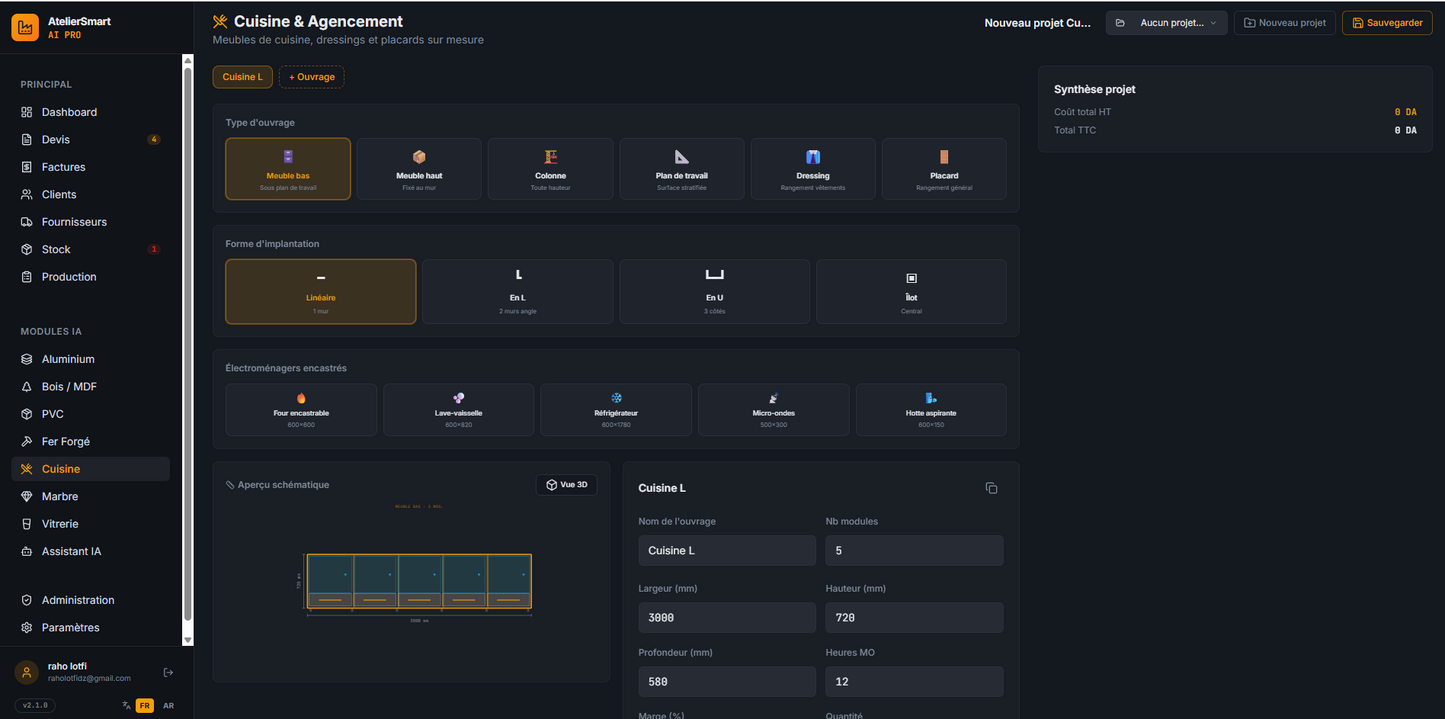
Task: Open the Aucun projet dropdown
Action: (1166, 23)
